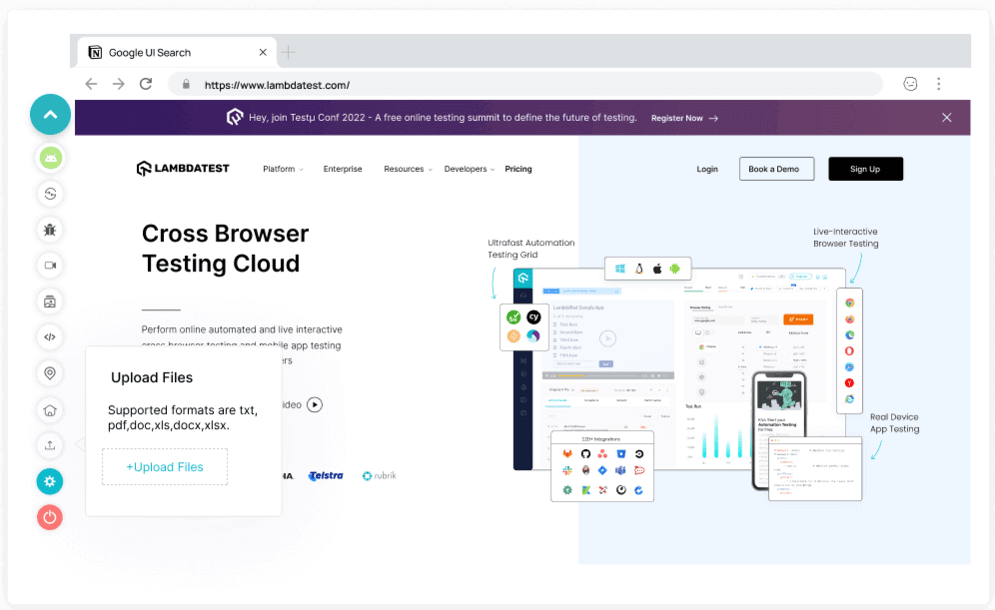Screen dimensions: 995x610
Task: Go back with the browser back arrow
Action: [x=91, y=84]
